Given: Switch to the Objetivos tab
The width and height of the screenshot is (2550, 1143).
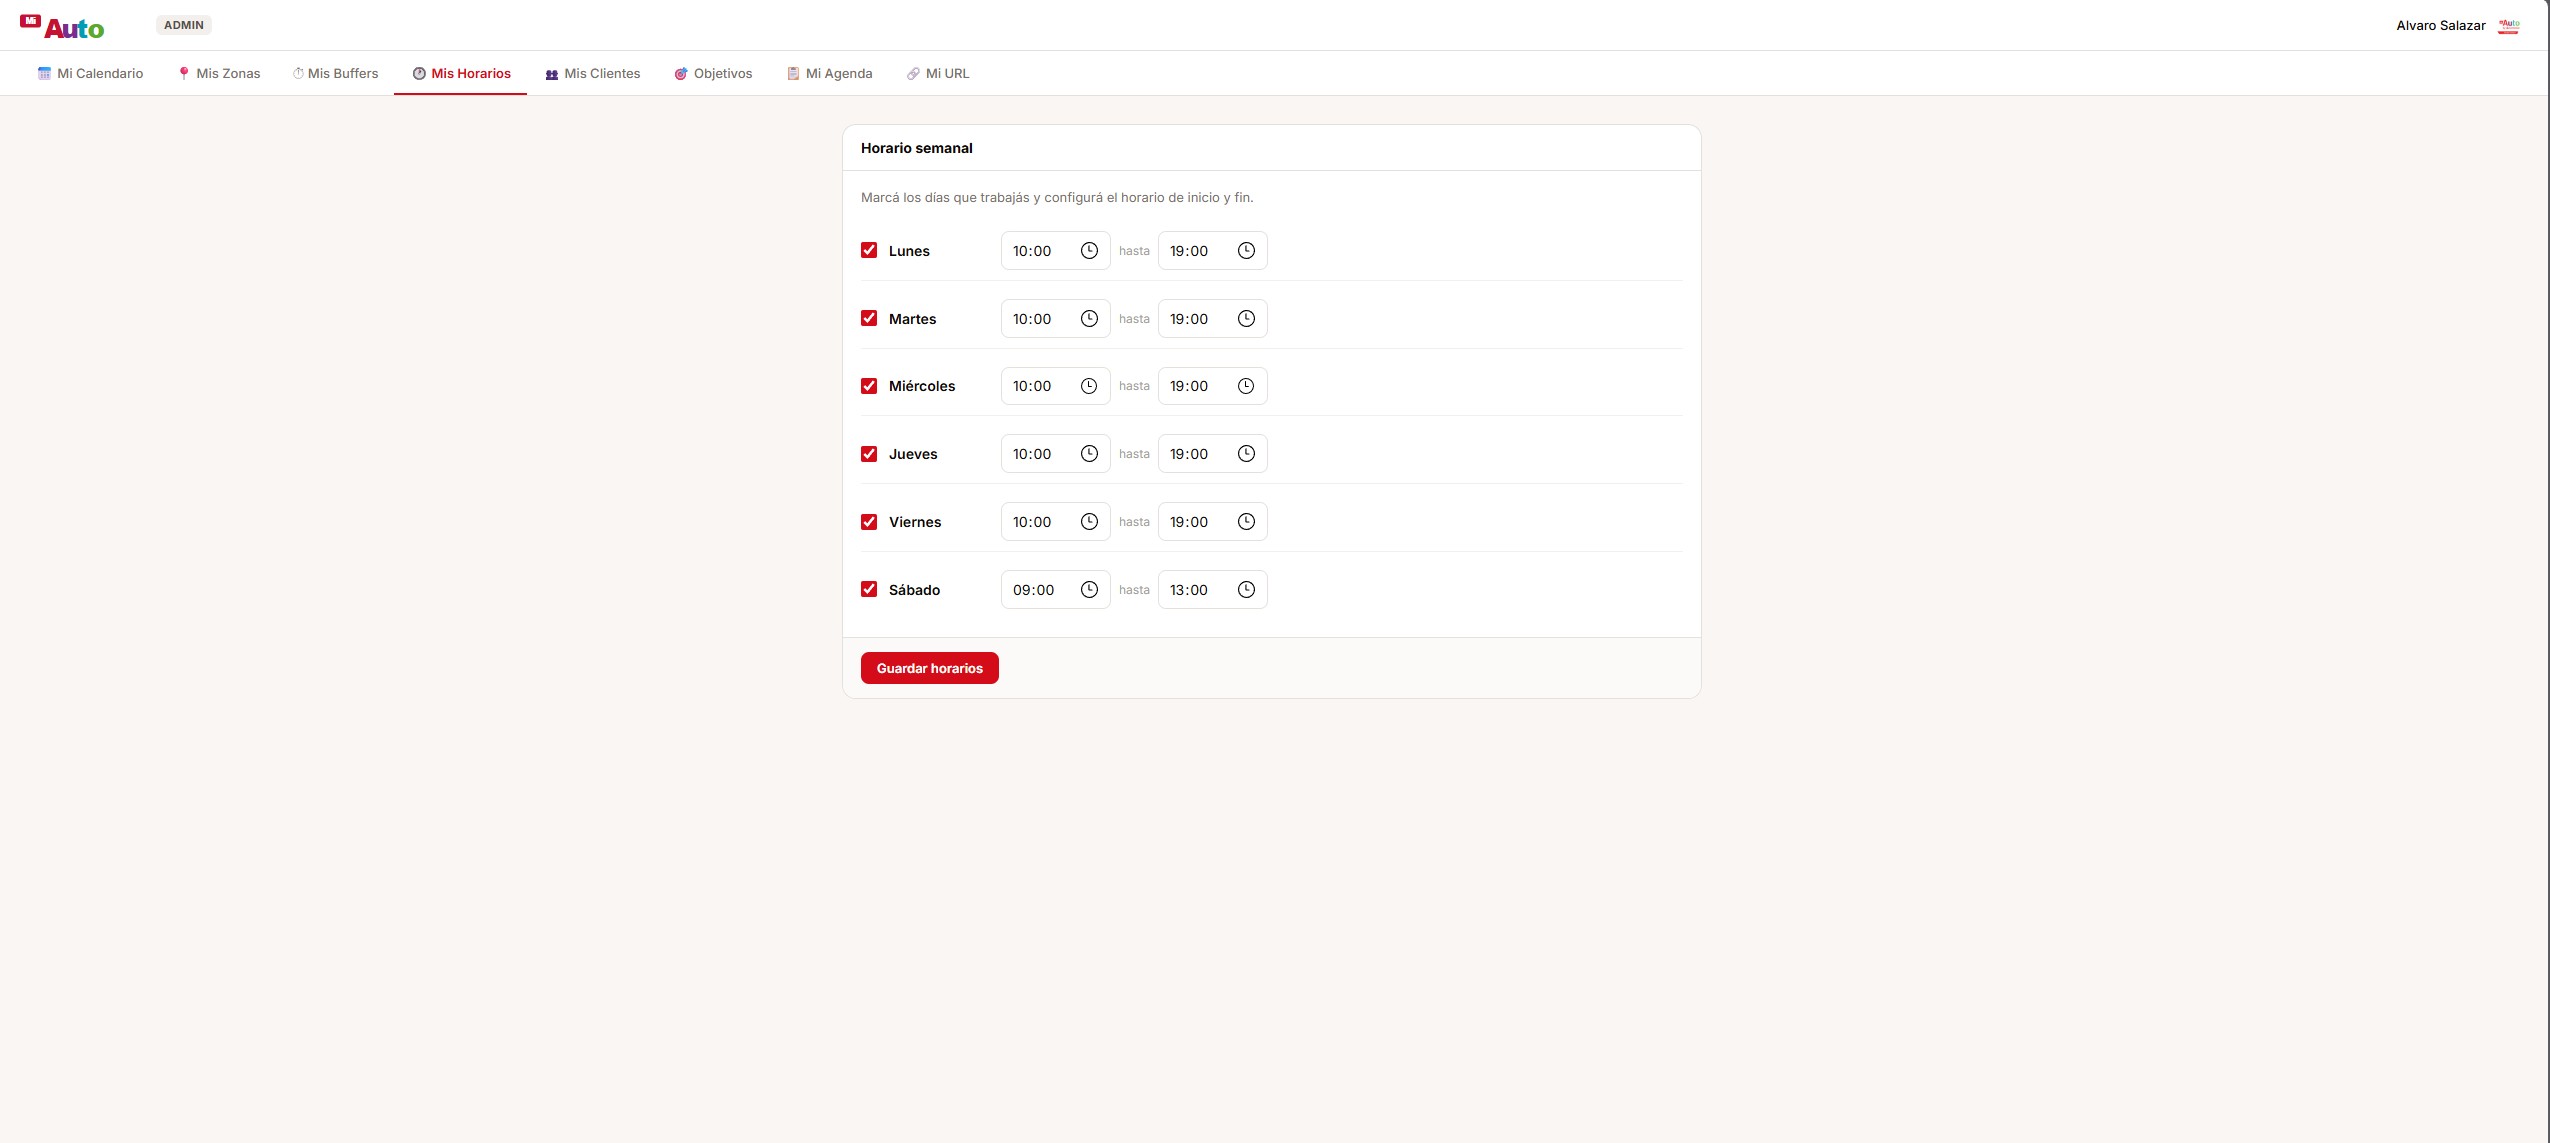Looking at the screenshot, I should point(713,73).
